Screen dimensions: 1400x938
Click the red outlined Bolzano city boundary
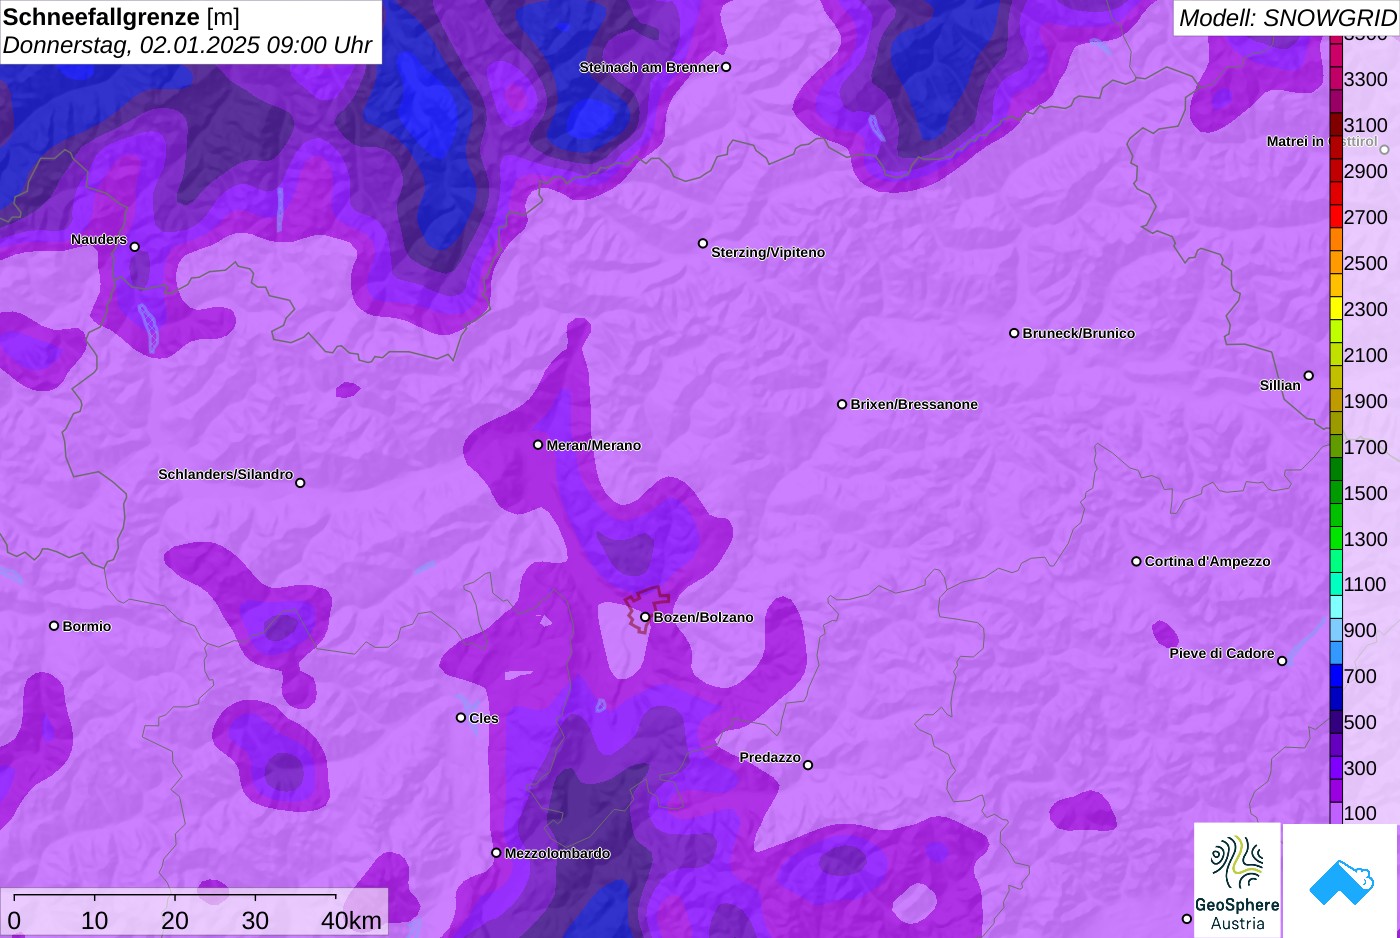pyautogui.click(x=647, y=609)
